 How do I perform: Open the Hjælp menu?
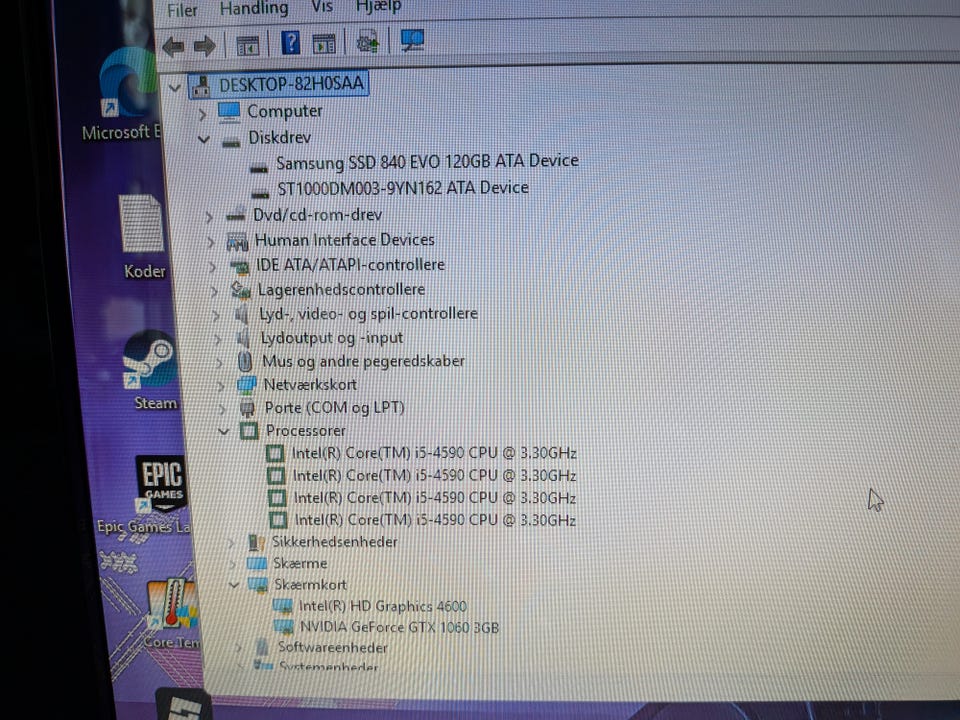click(x=378, y=6)
